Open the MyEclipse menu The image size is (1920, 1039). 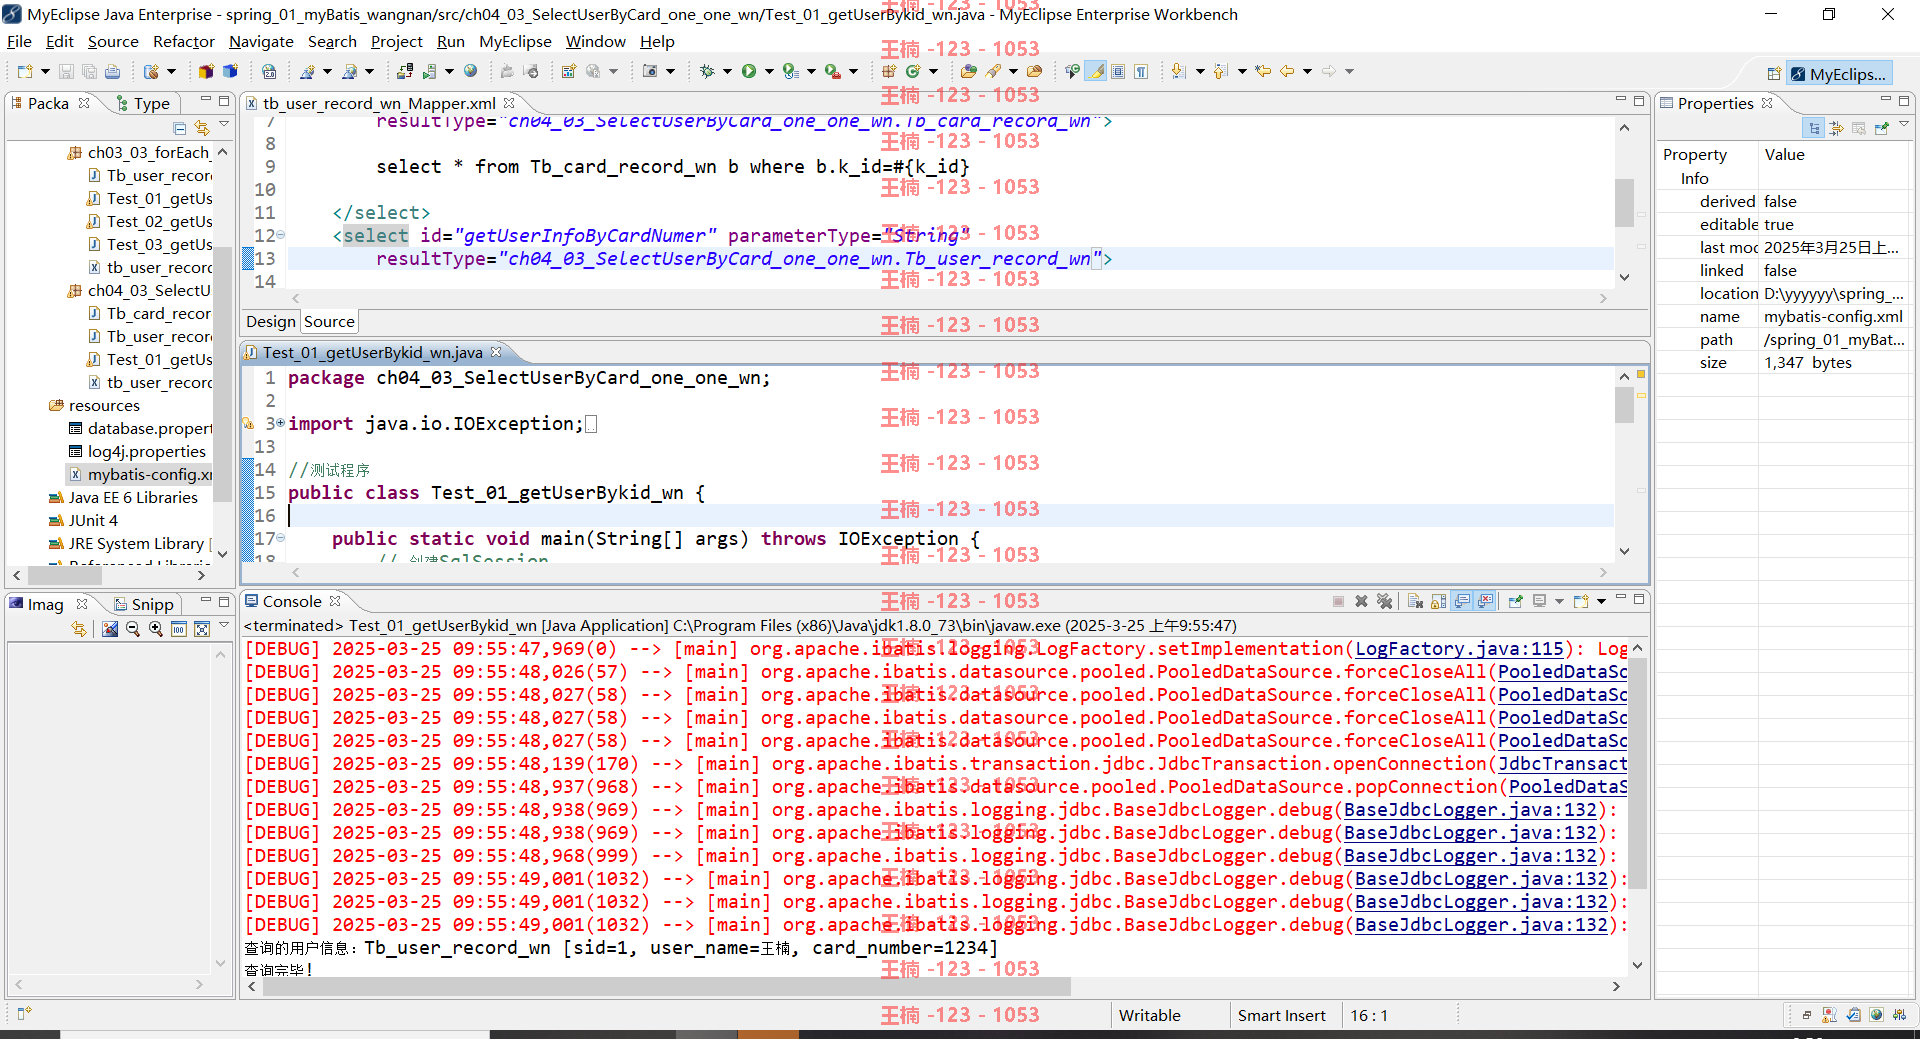[x=515, y=42]
